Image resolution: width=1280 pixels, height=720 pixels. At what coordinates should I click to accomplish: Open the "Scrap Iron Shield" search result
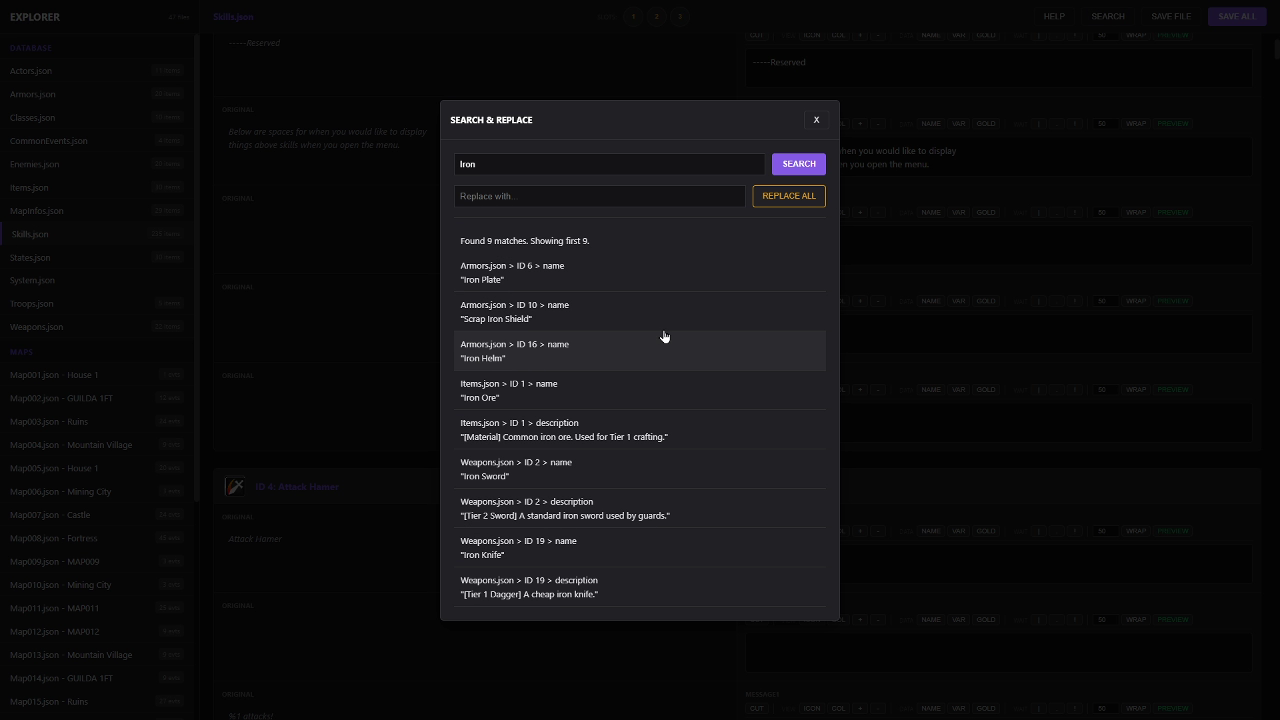640,312
